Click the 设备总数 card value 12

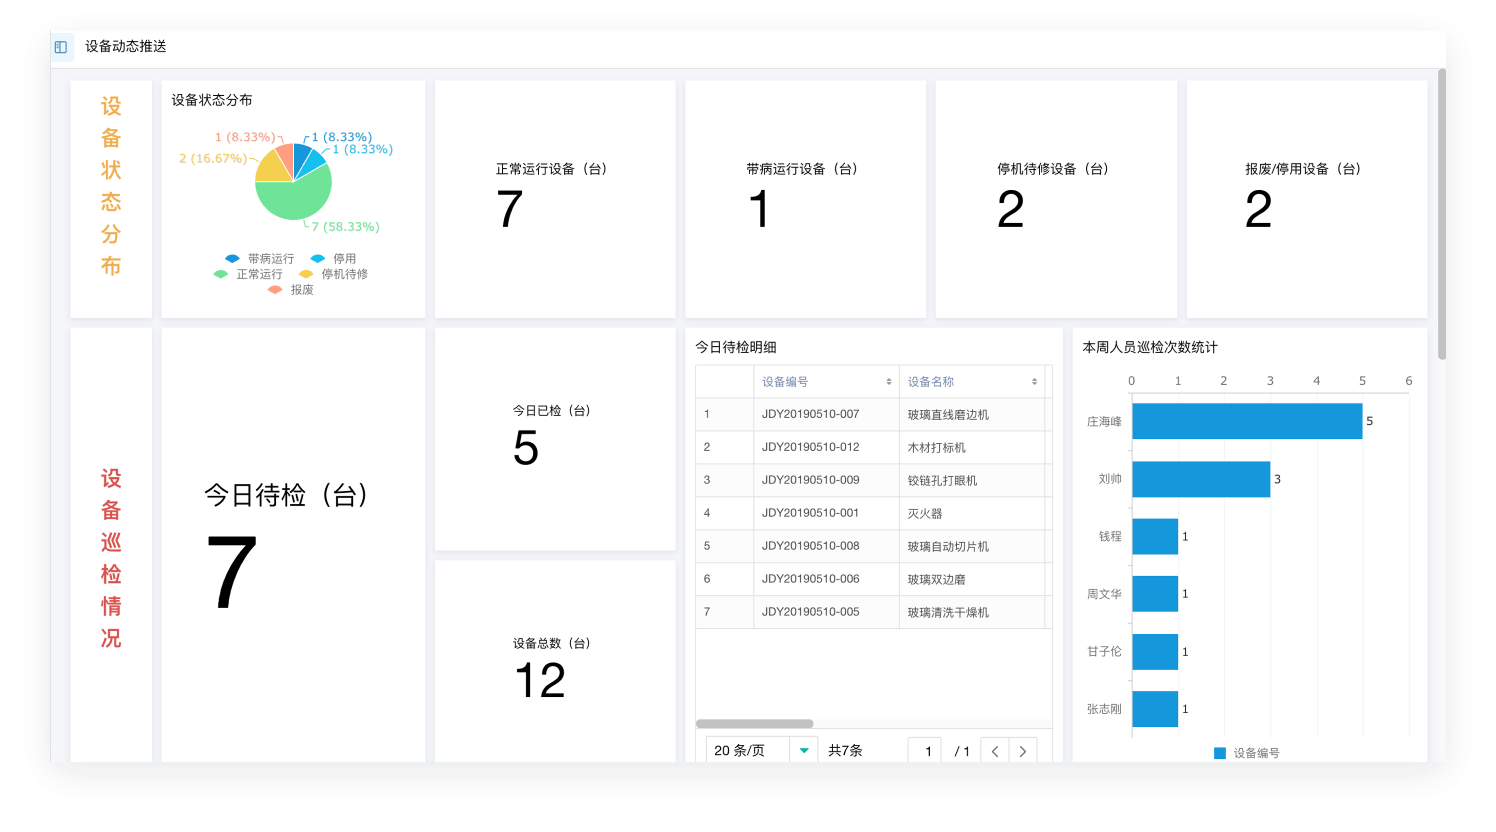[x=540, y=681]
